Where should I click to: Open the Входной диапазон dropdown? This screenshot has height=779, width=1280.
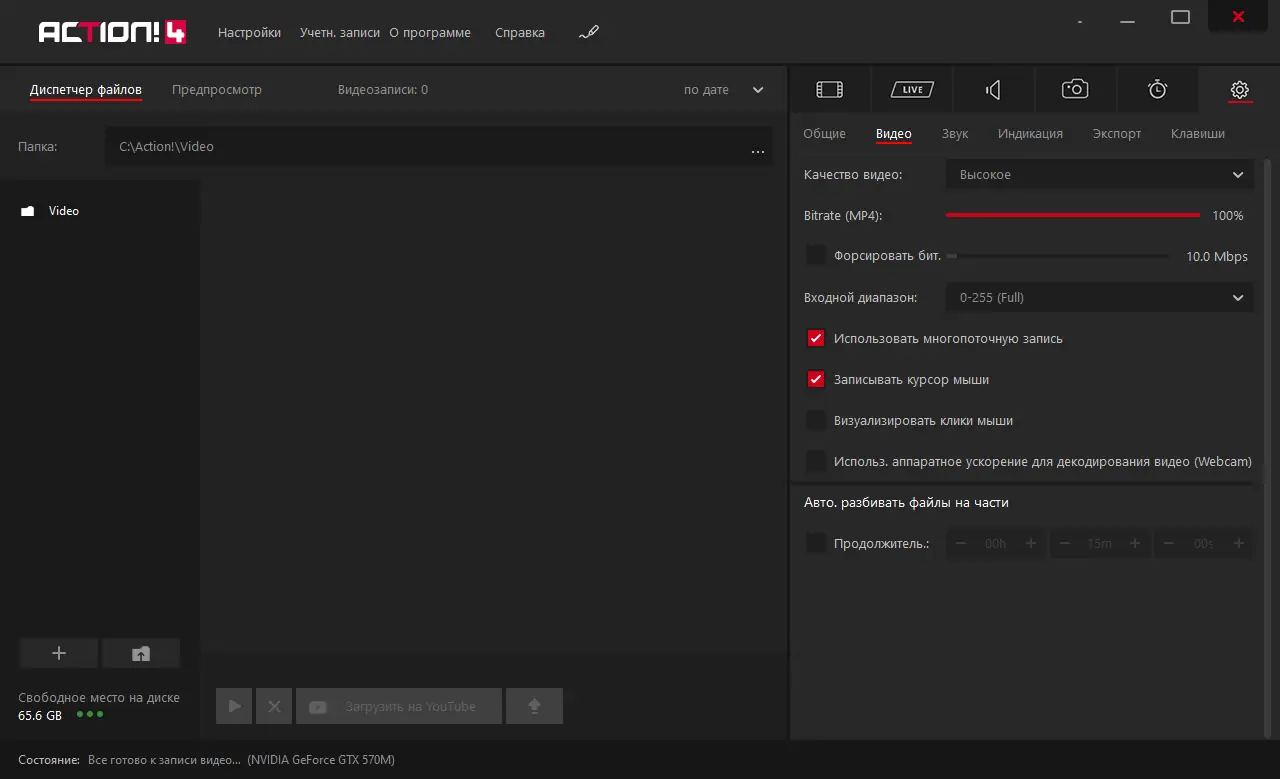(x=1099, y=297)
